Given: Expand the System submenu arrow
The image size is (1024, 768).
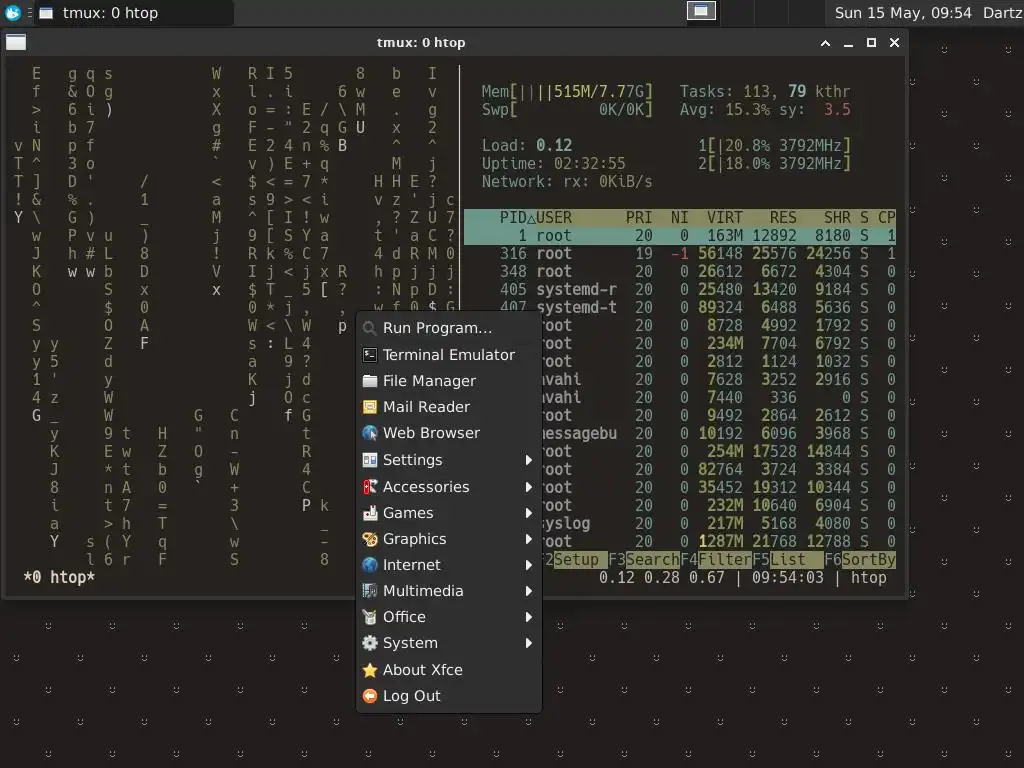Looking at the screenshot, I should coord(528,643).
